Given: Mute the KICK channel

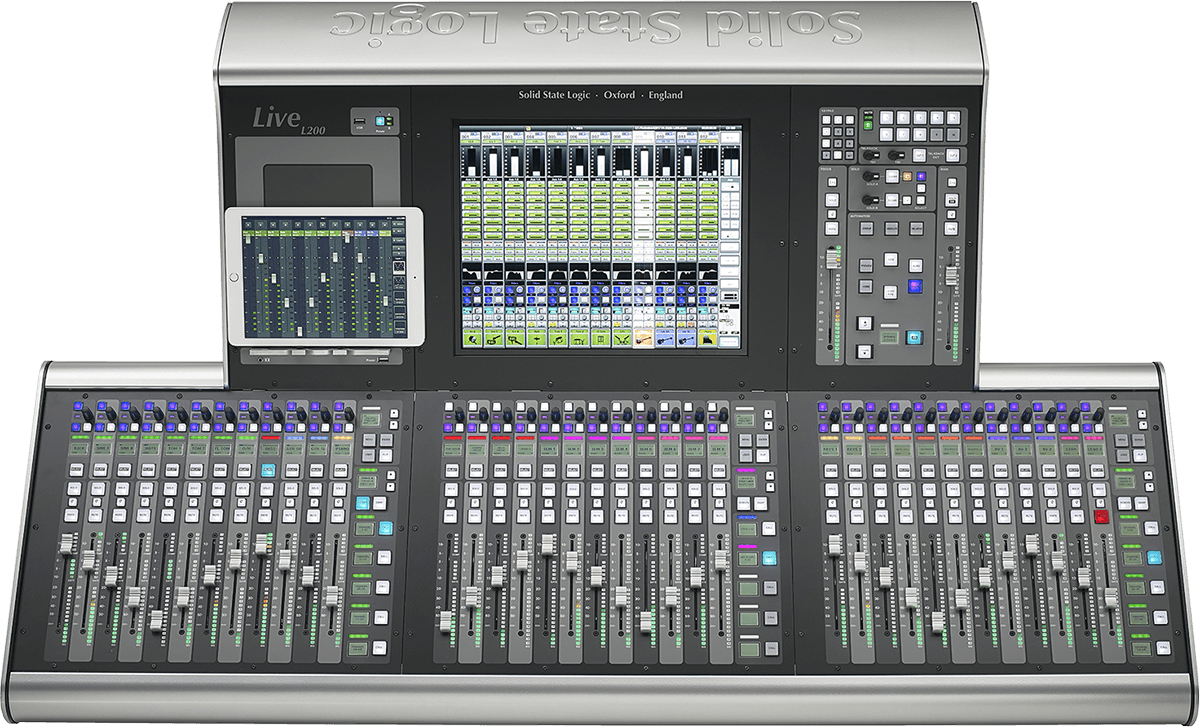Looking at the screenshot, I should pos(72,516).
